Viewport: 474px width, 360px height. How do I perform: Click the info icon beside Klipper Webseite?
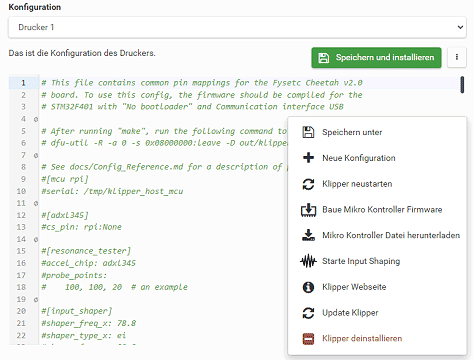pos(308,287)
